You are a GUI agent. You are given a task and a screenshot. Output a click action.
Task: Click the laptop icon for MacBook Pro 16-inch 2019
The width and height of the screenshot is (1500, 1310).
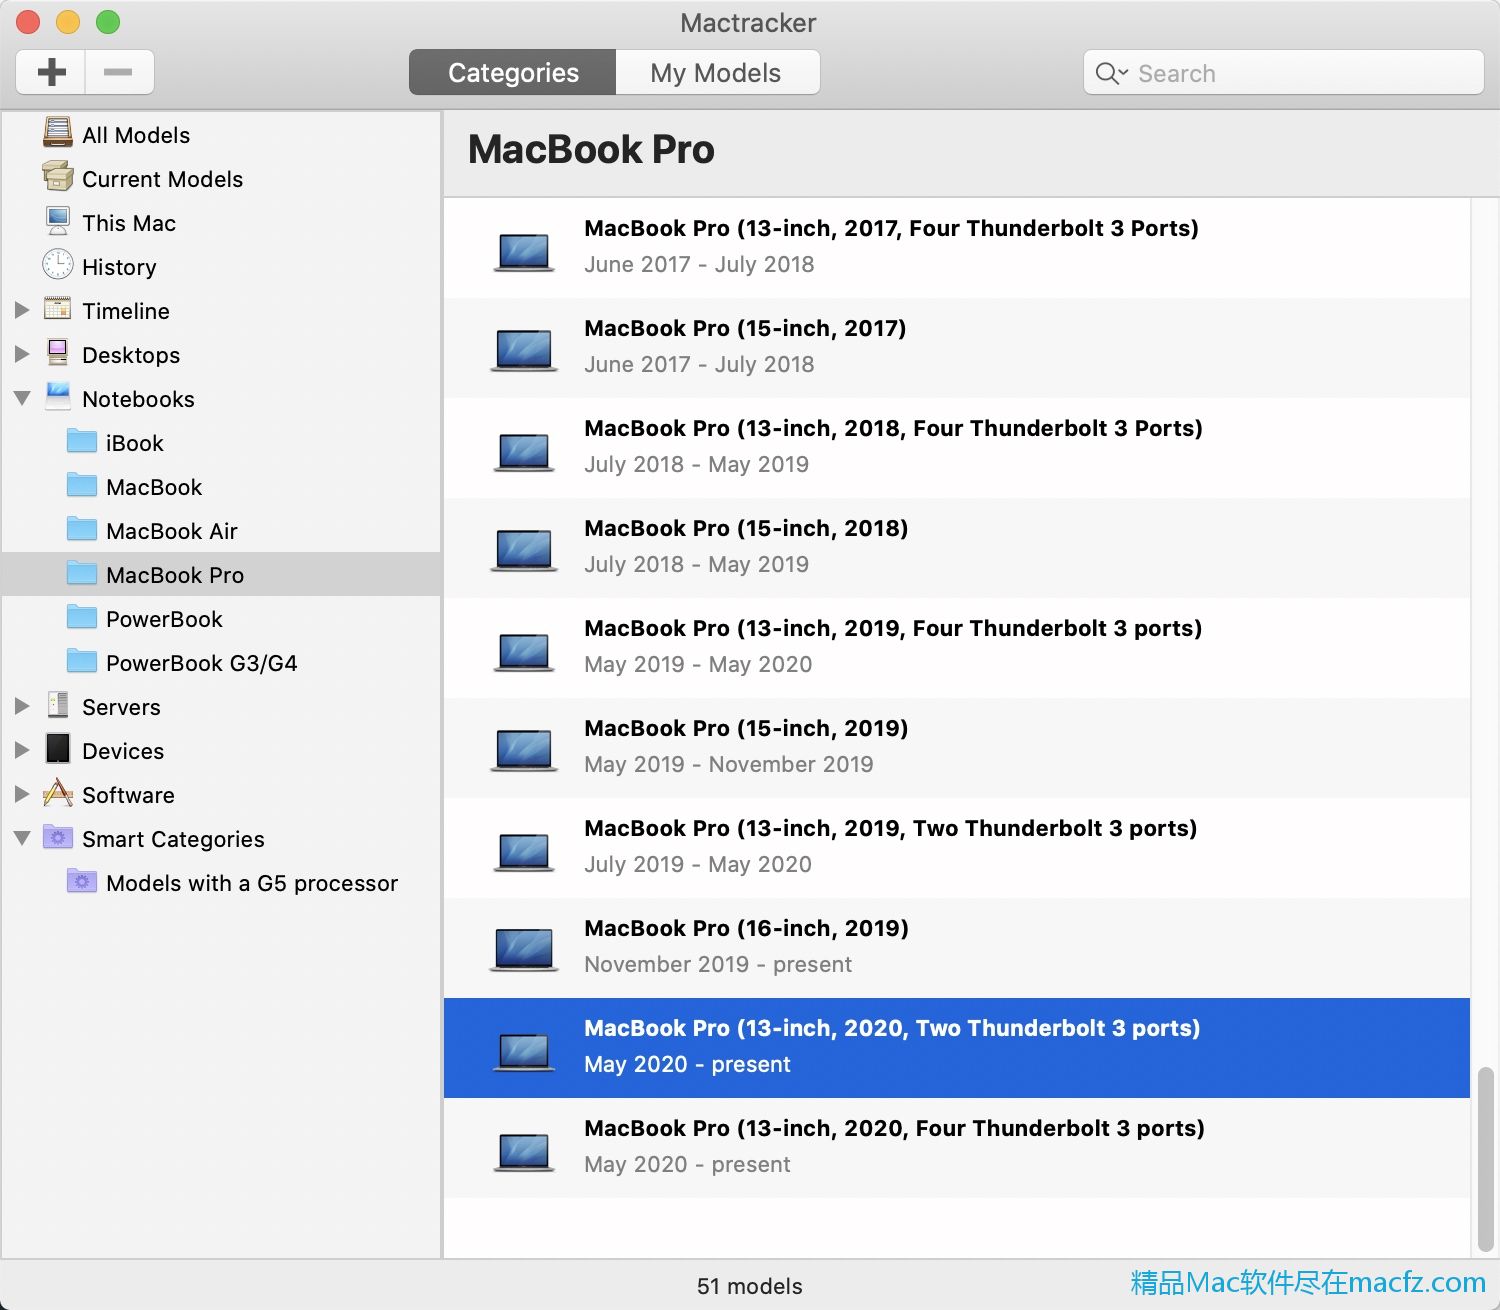tap(524, 949)
